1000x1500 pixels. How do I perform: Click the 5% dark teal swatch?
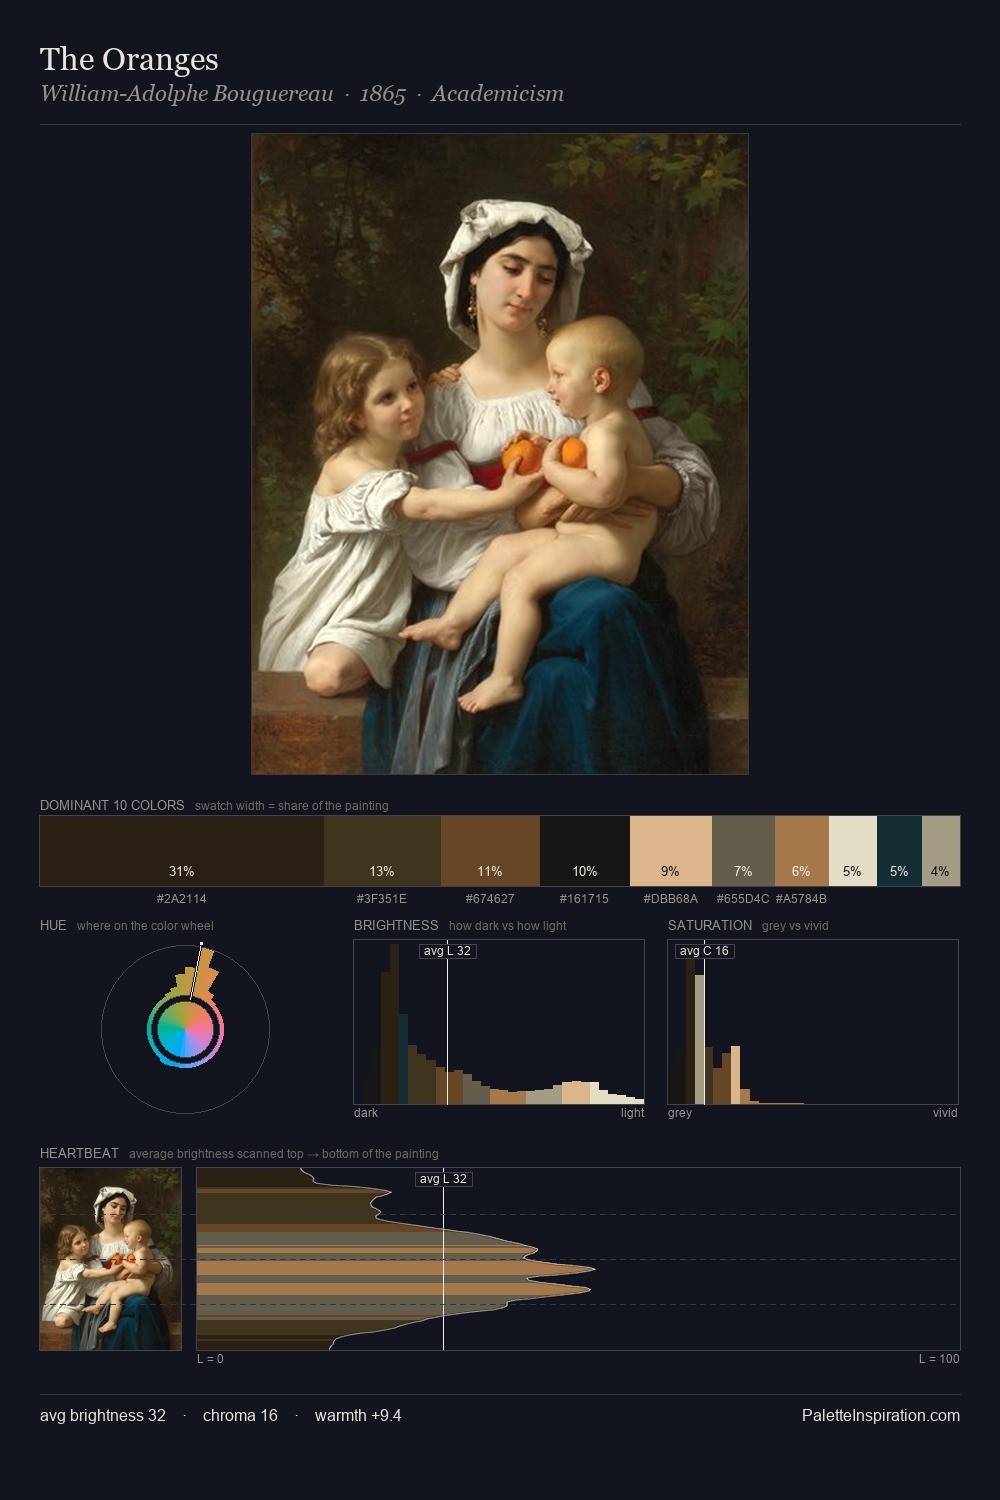[899, 851]
